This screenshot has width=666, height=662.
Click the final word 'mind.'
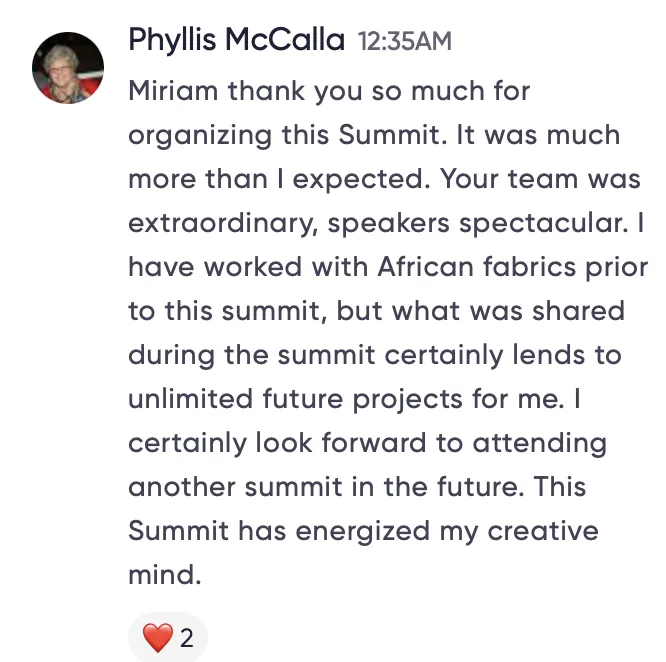pos(165,575)
